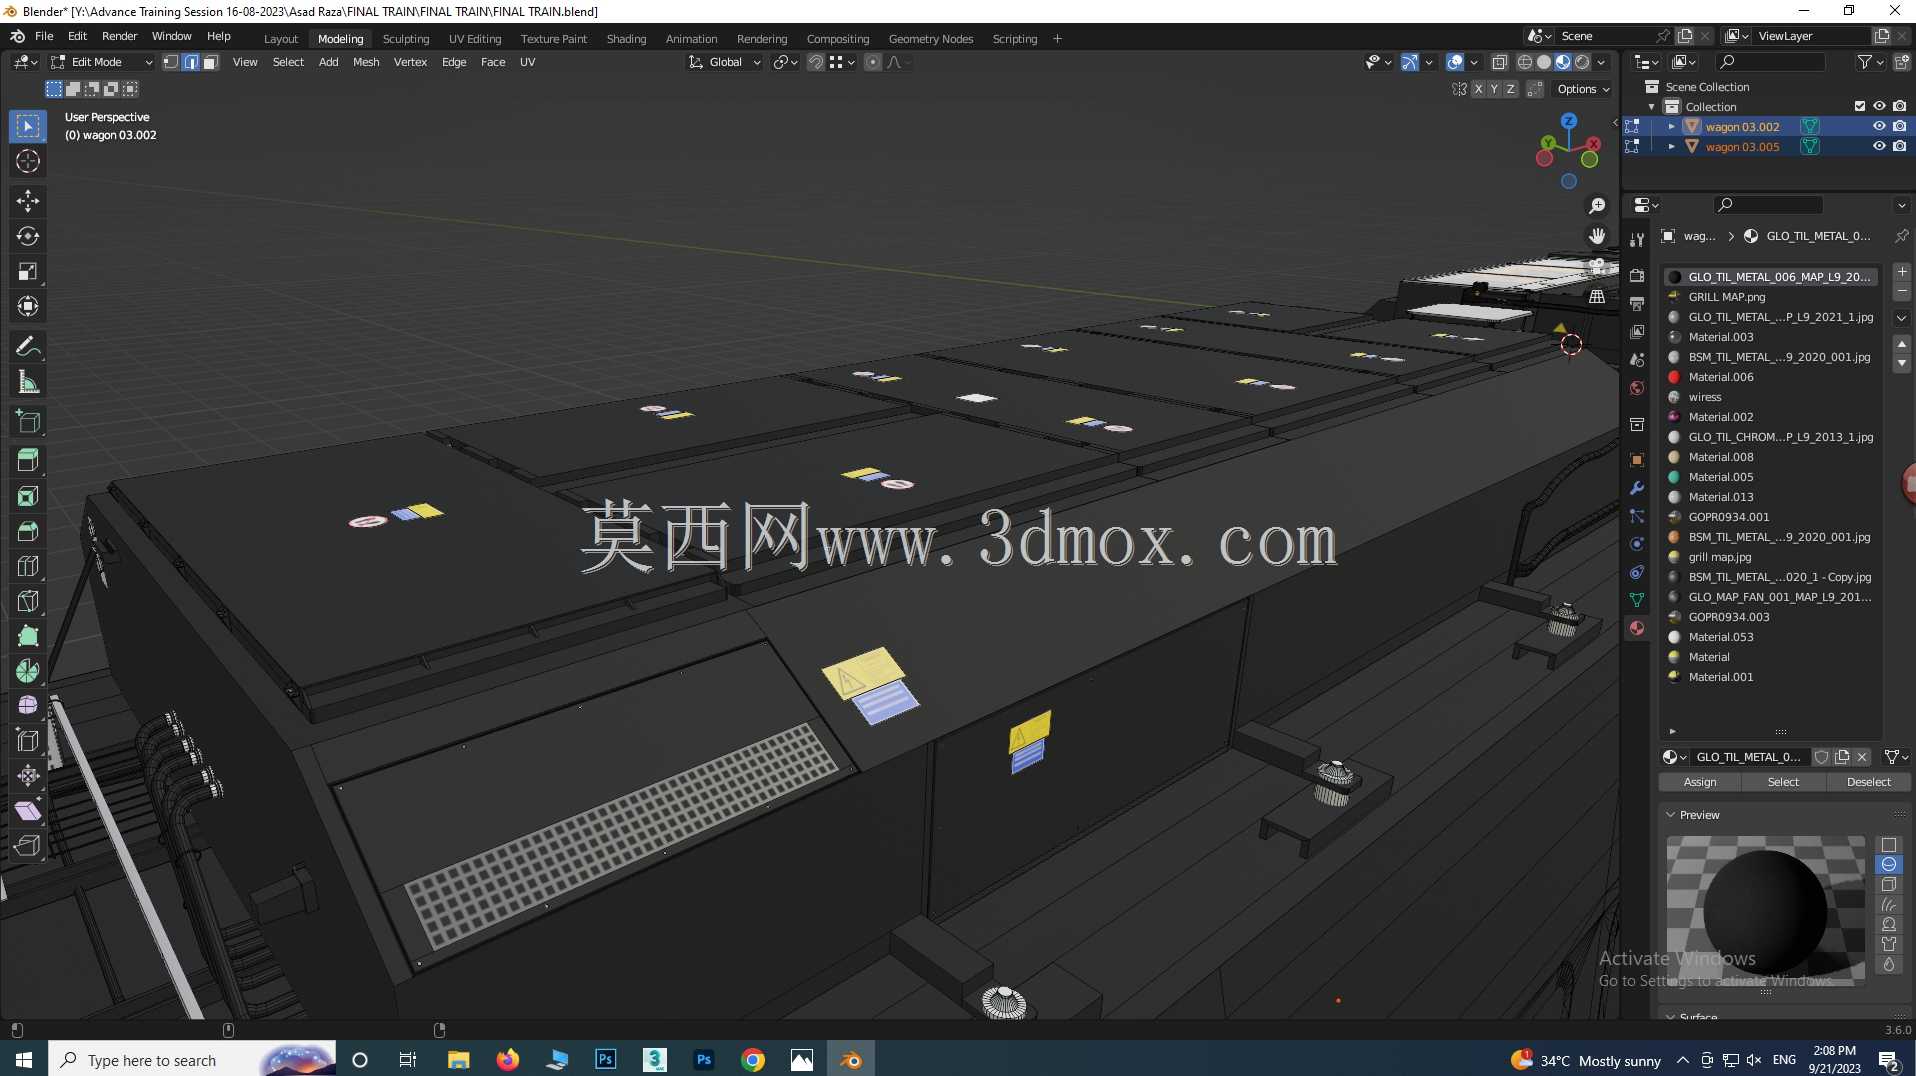Image resolution: width=1916 pixels, height=1076 pixels.
Task: Open the Vertex menu
Action: point(410,62)
